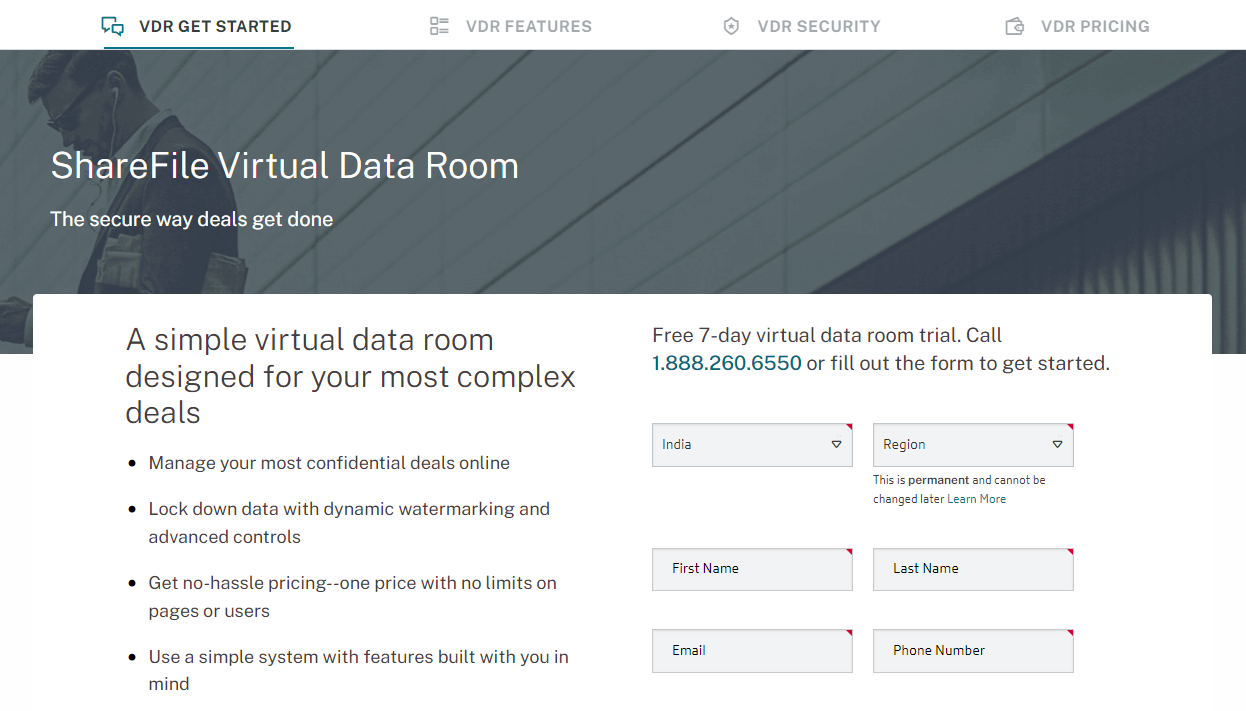1246x711 pixels.
Task: Click the Email input field
Action: (x=752, y=650)
